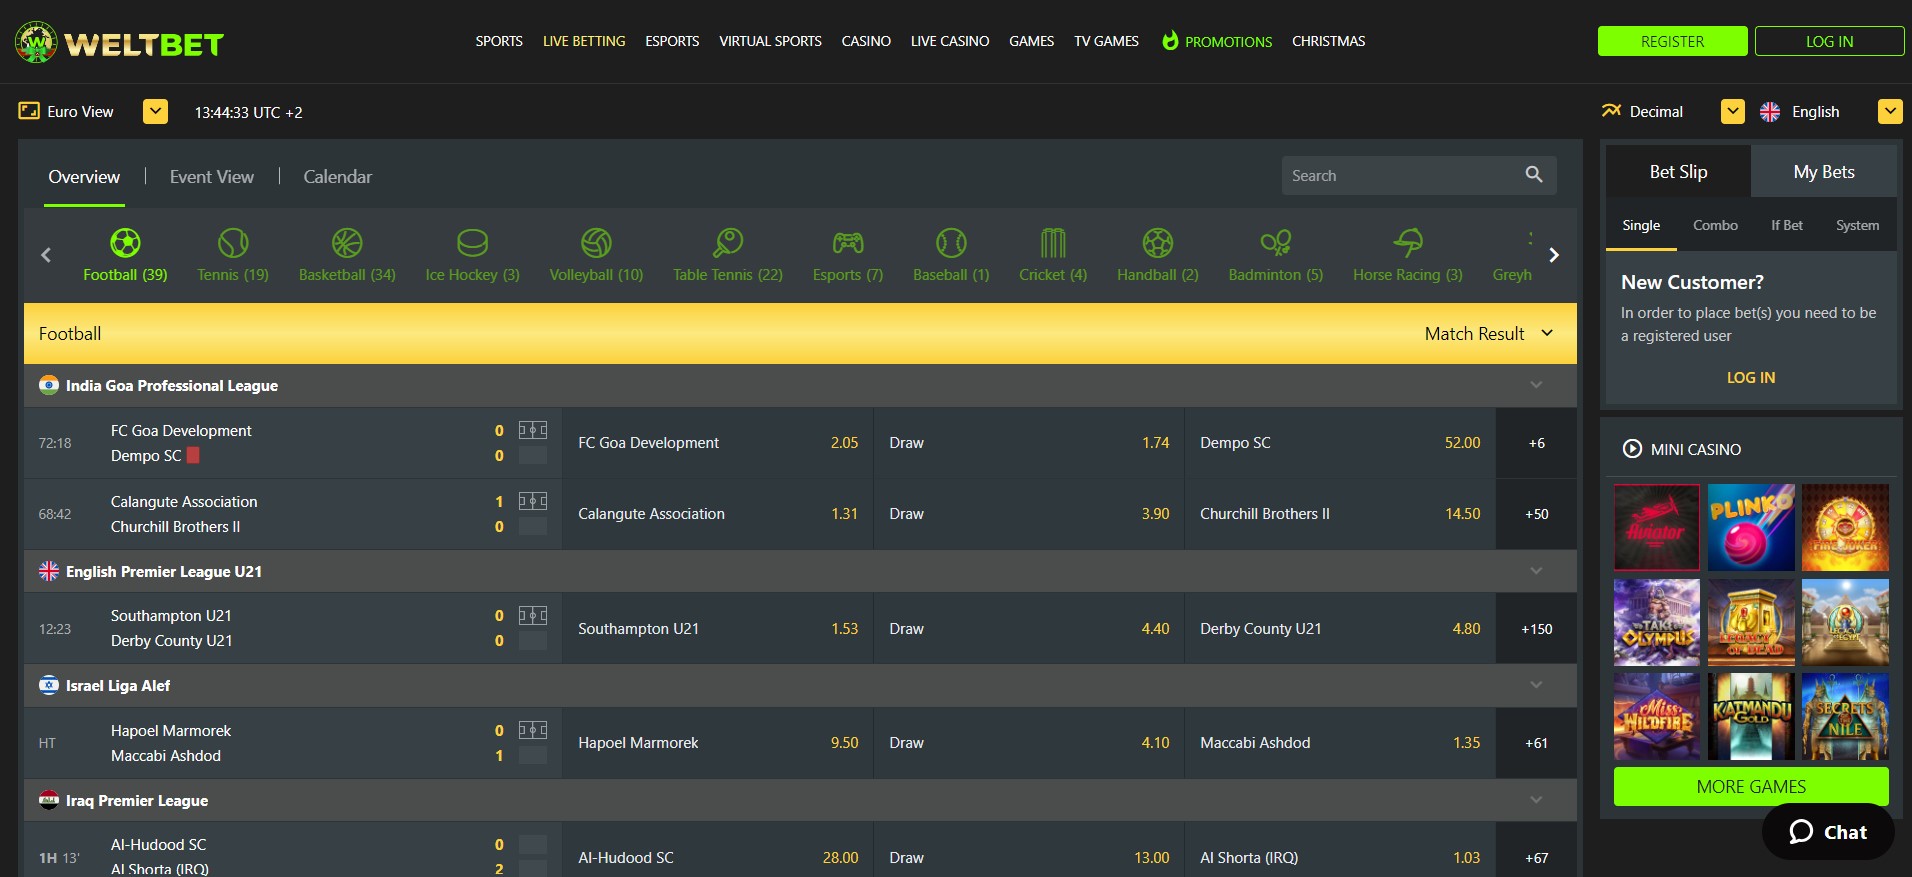Open the Take Olympus game thumbnail

tap(1656, 622)
